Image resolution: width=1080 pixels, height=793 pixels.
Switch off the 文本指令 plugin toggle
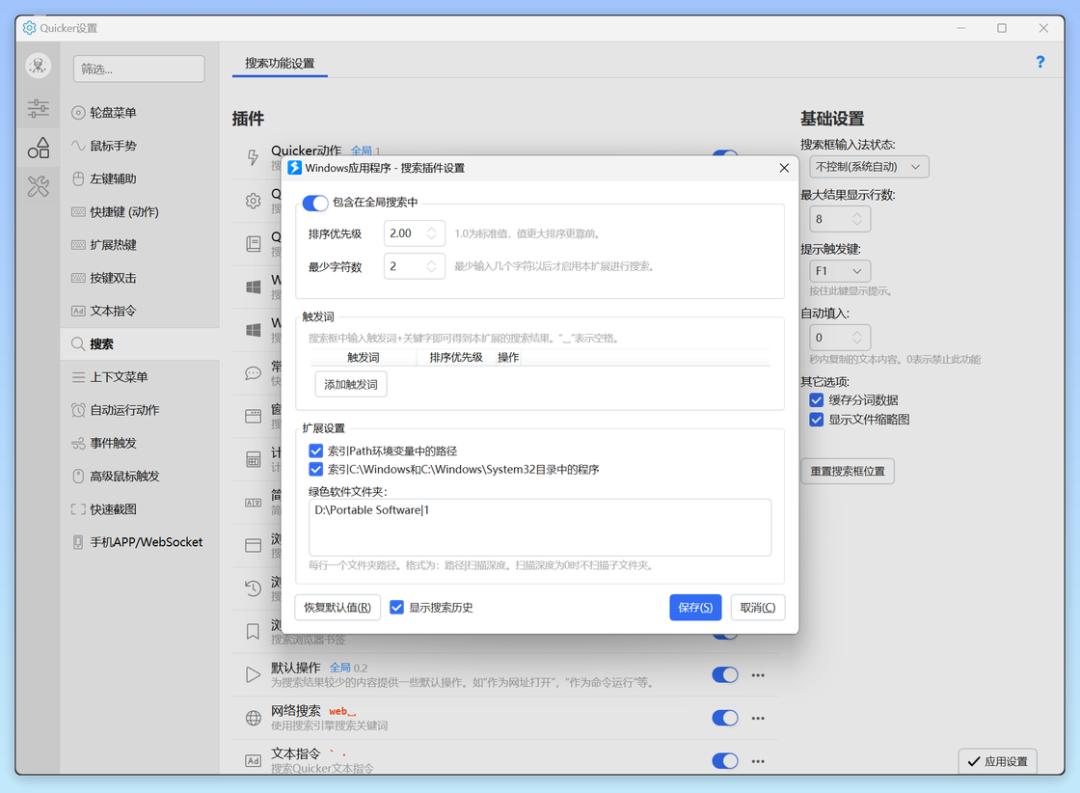tap(725, 761)
